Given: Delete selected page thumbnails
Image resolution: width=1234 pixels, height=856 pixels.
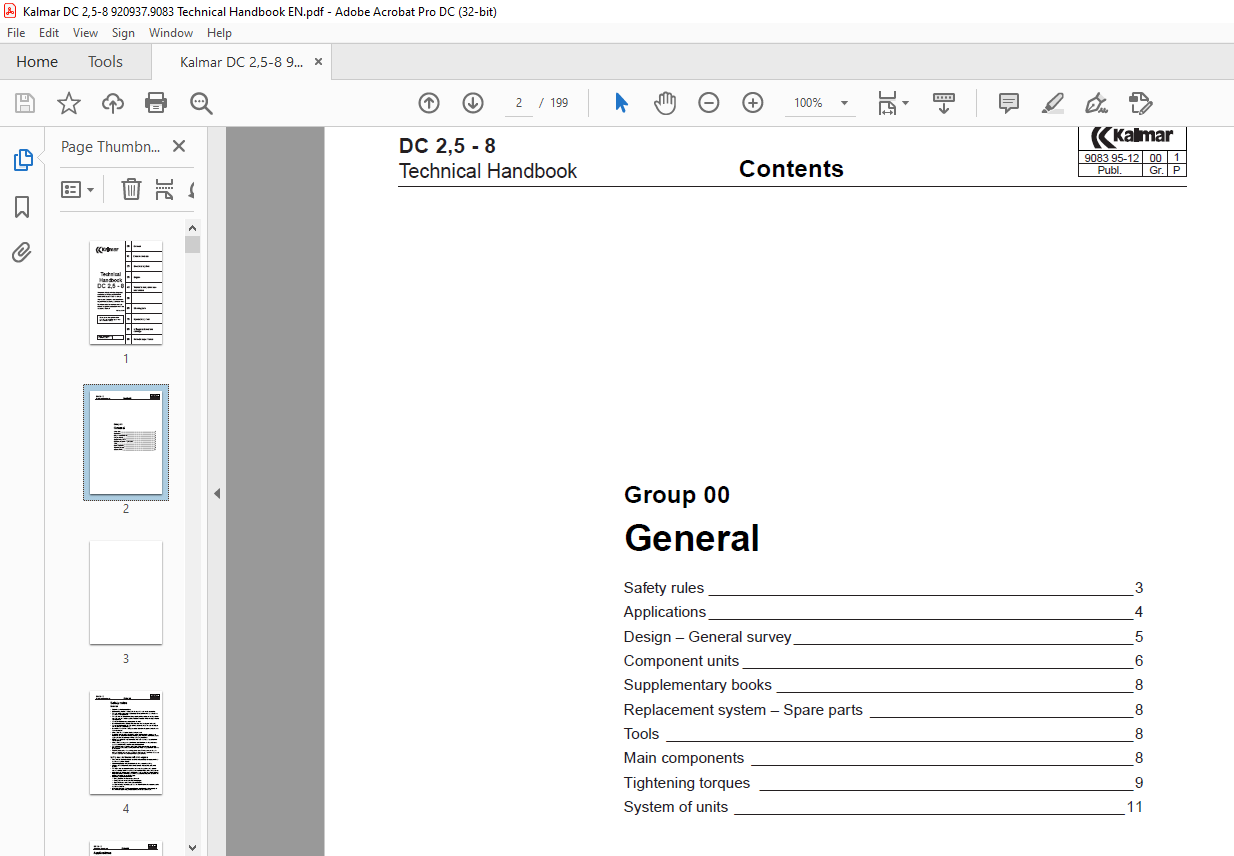Looking at the screenshot, I should tap(131, 189).
